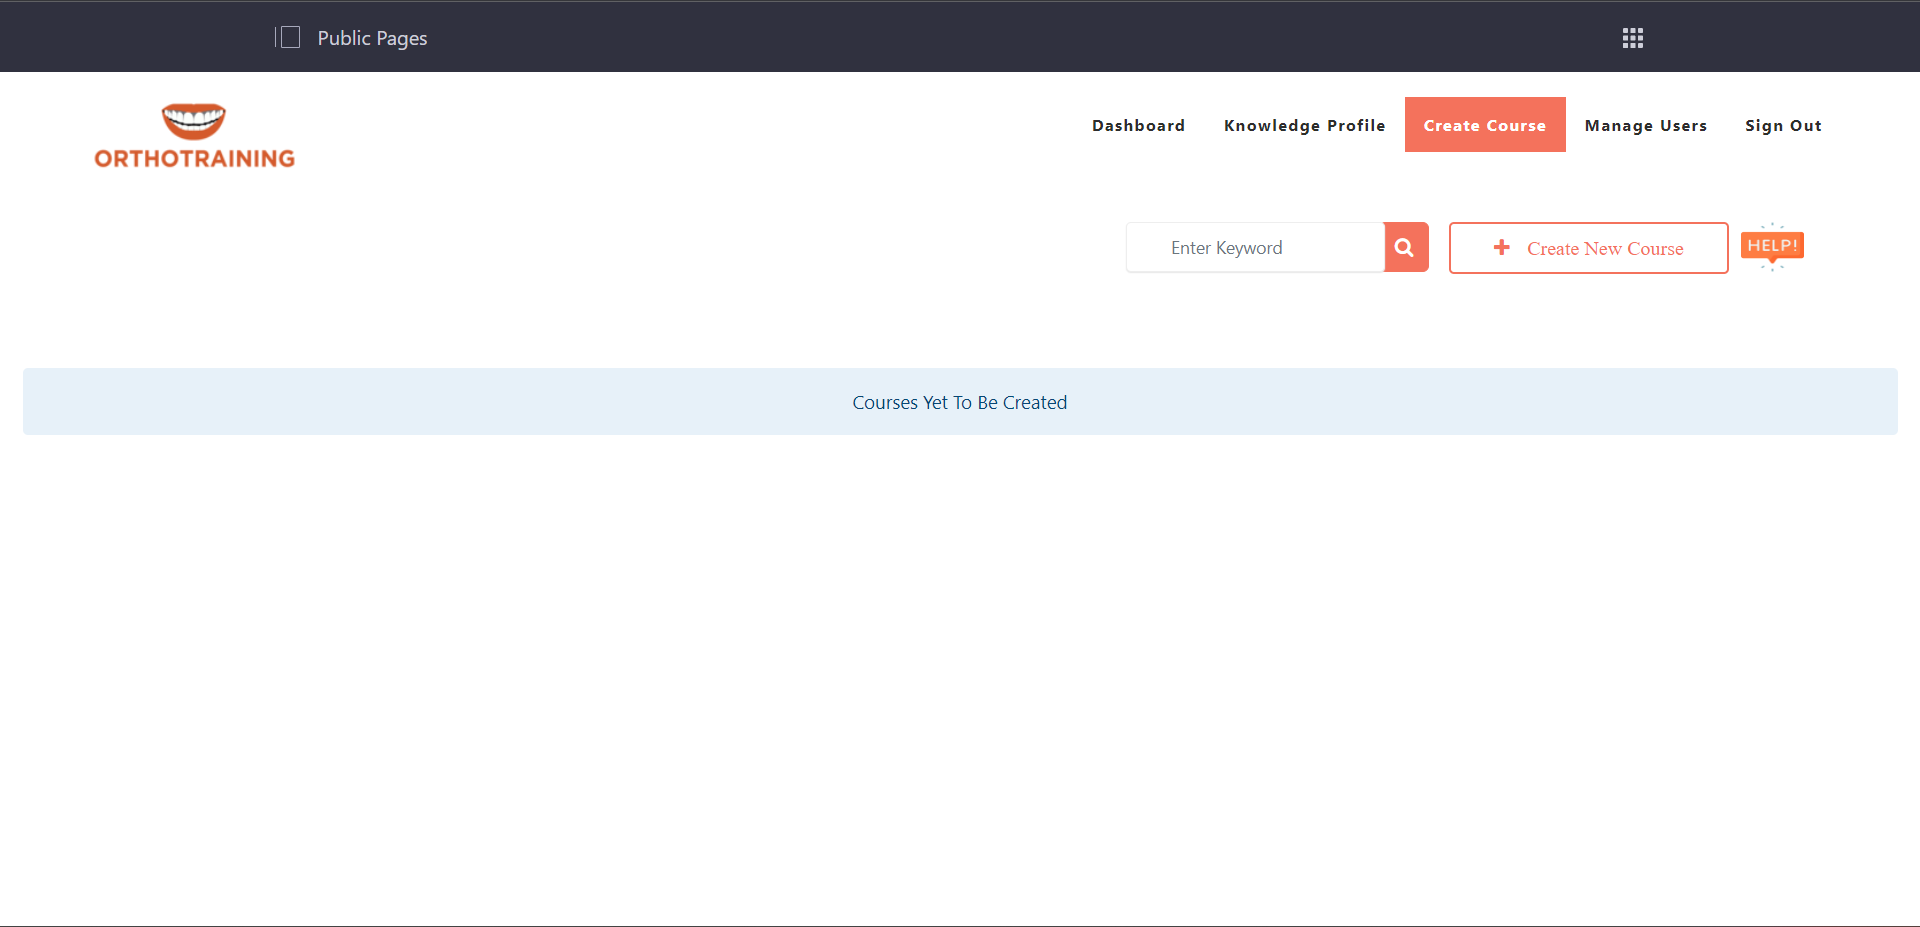Click the Create New Course button

click(x=1588, y=248)
